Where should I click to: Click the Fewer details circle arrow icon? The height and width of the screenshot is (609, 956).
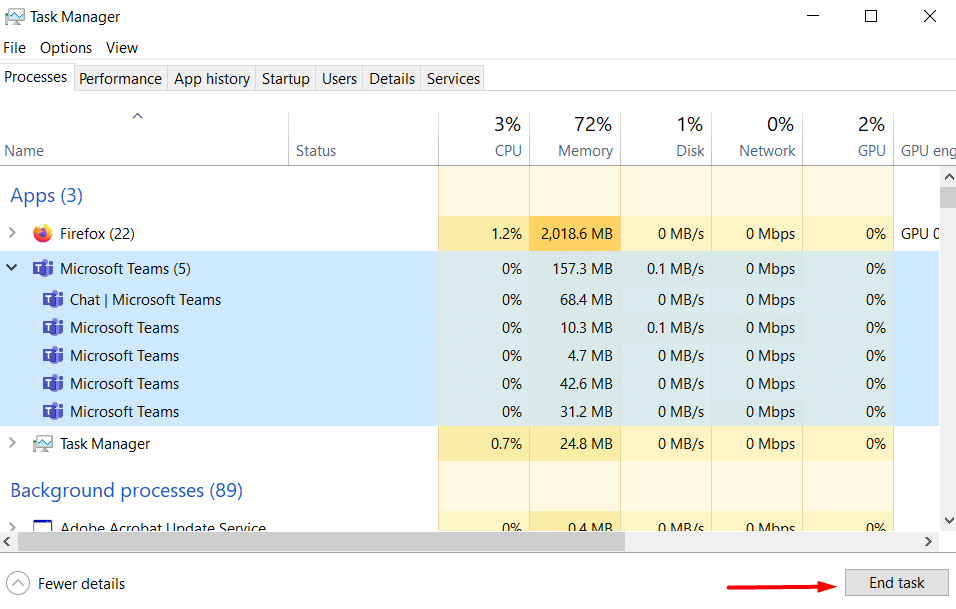(x=18, y=583)
